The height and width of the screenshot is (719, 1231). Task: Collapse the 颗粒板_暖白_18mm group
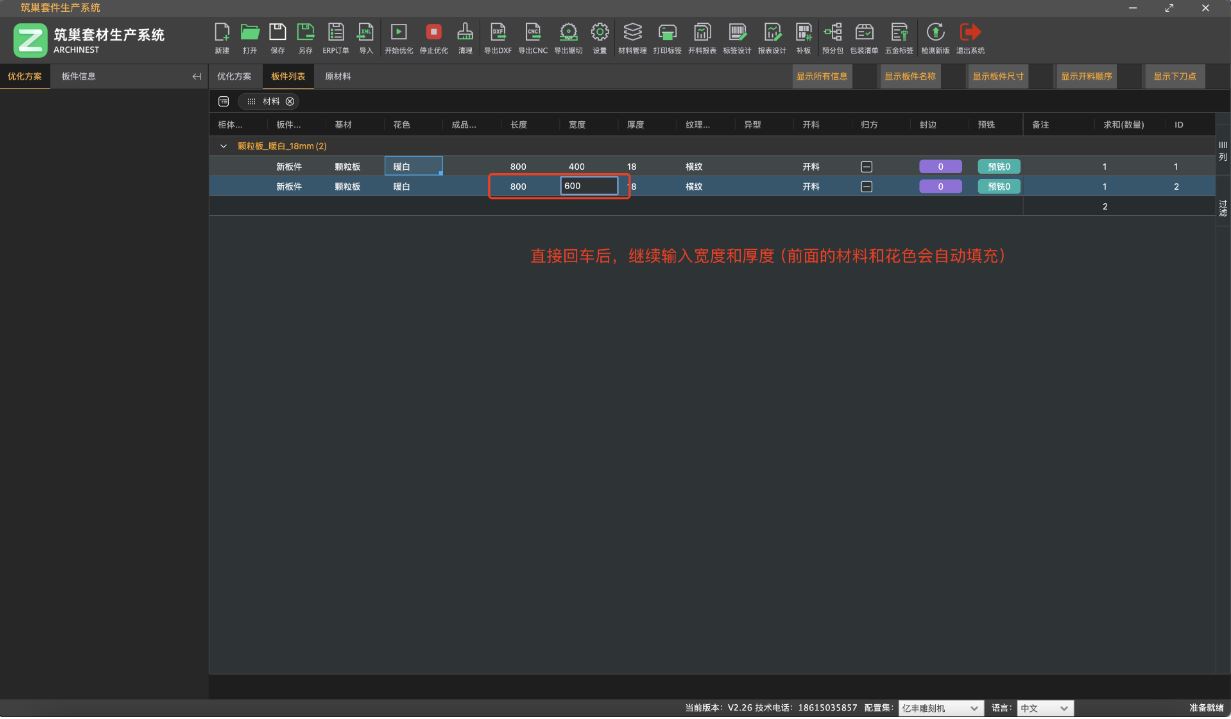[x=224, y=147]
